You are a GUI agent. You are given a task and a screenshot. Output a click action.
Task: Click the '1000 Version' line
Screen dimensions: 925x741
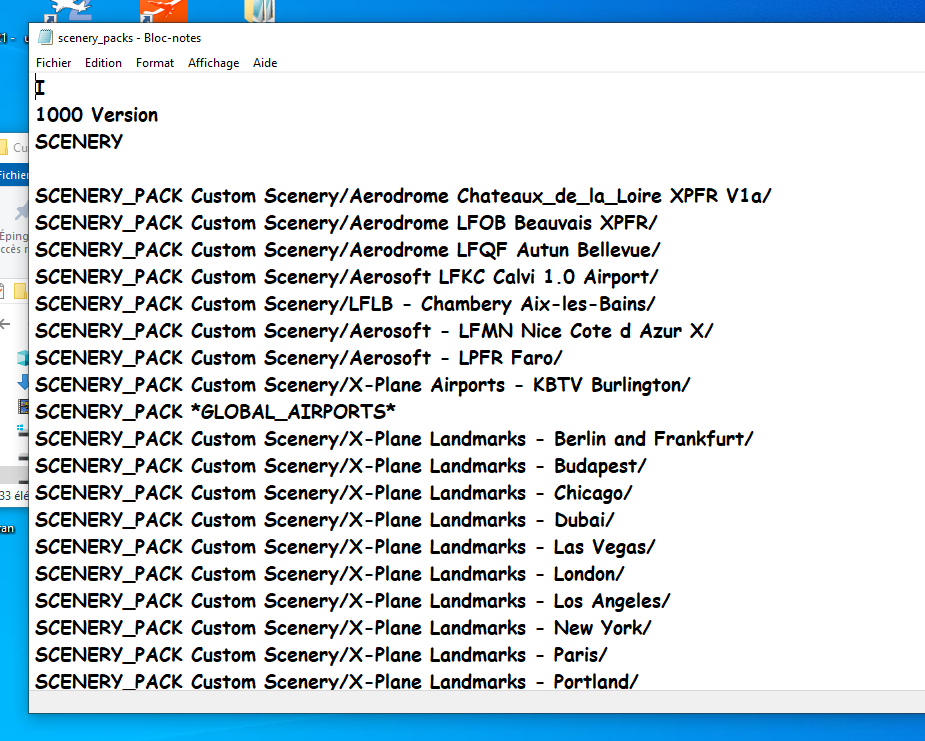(x=97, y=115)
